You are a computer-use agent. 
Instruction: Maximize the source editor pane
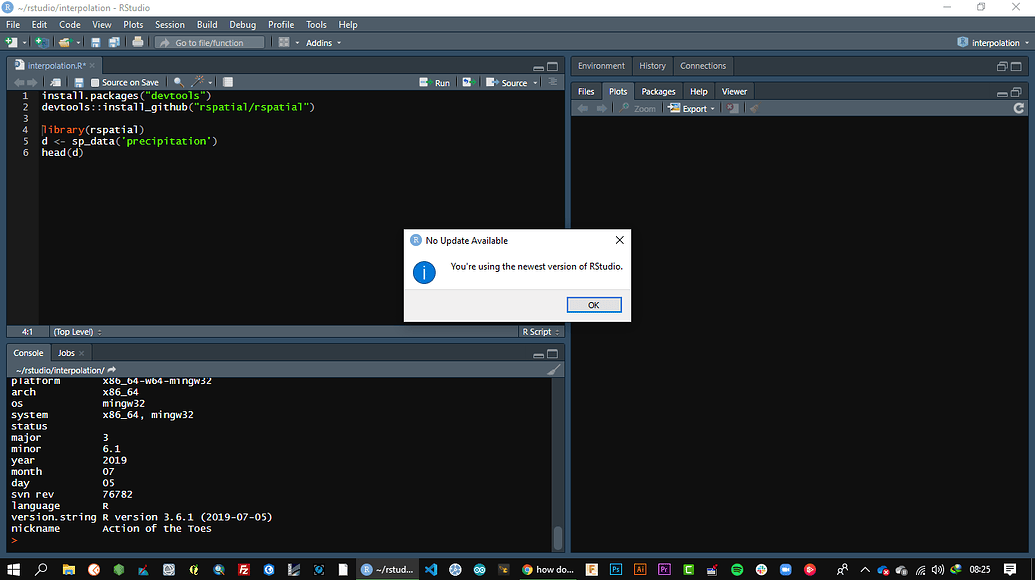(x=552, y=67)
